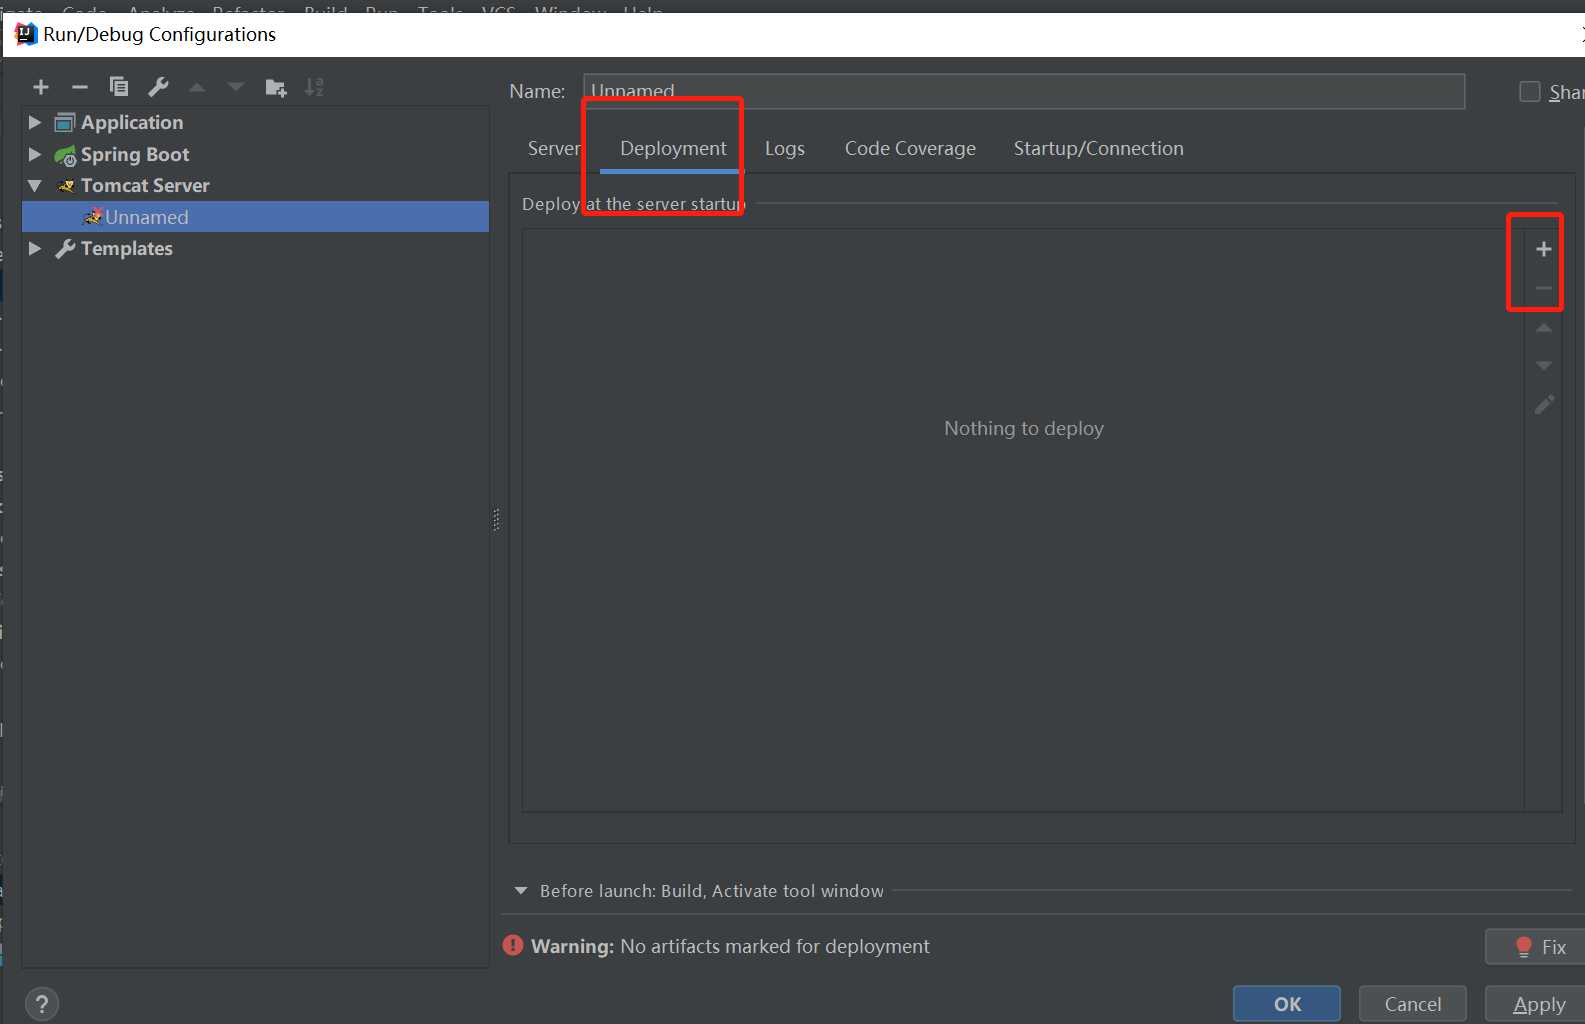Click the Templates wrench icon
The width and height of the screenshot is (1585, 1024).
pyautogui.click(x=65, y=248)
